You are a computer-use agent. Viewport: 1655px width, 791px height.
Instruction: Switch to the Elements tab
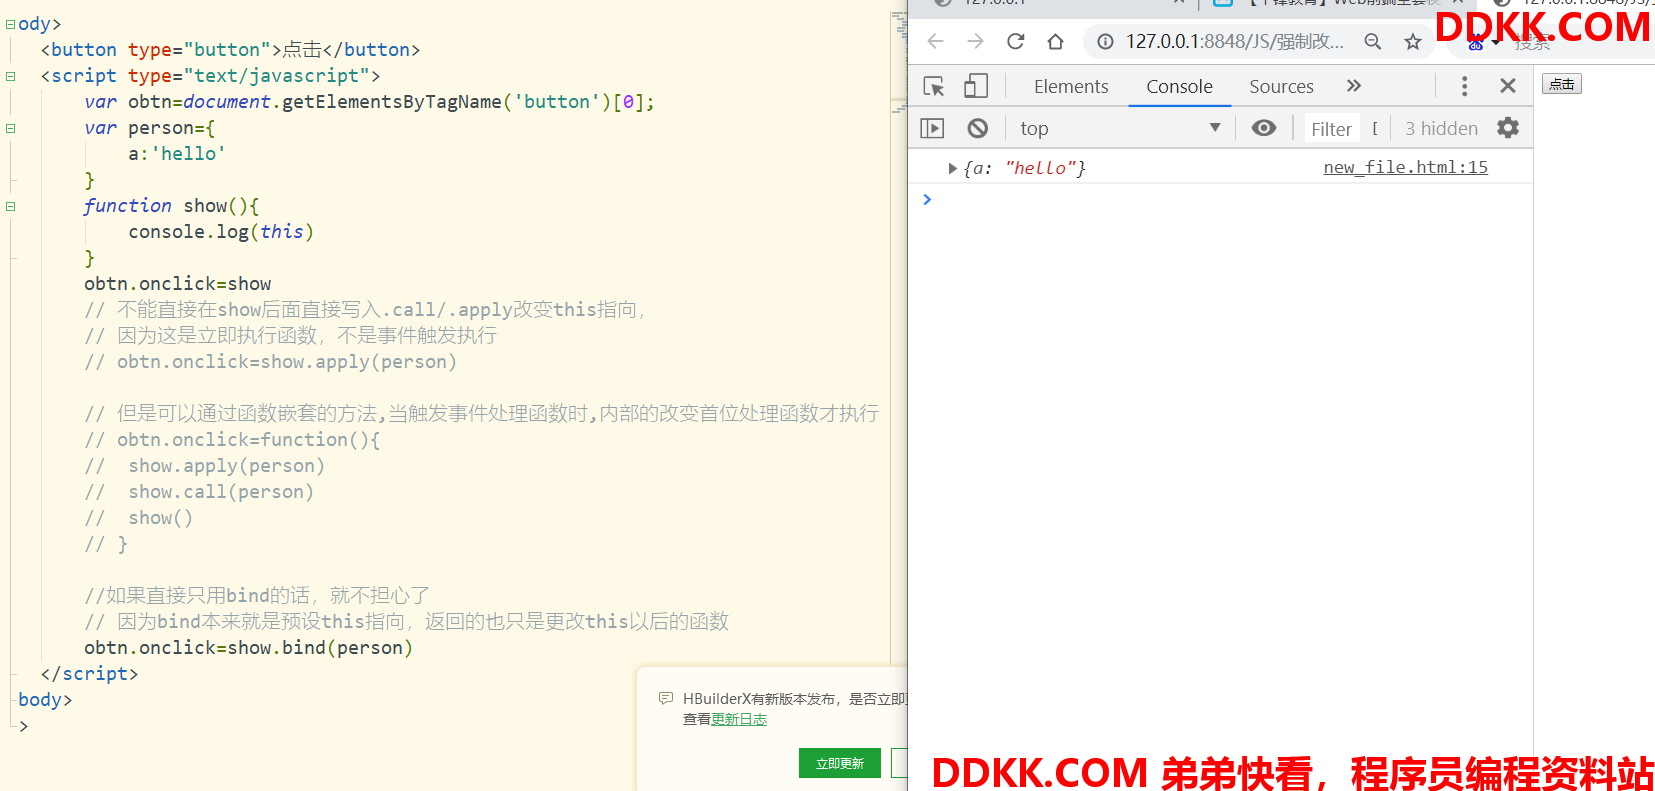pos(1071,86)
